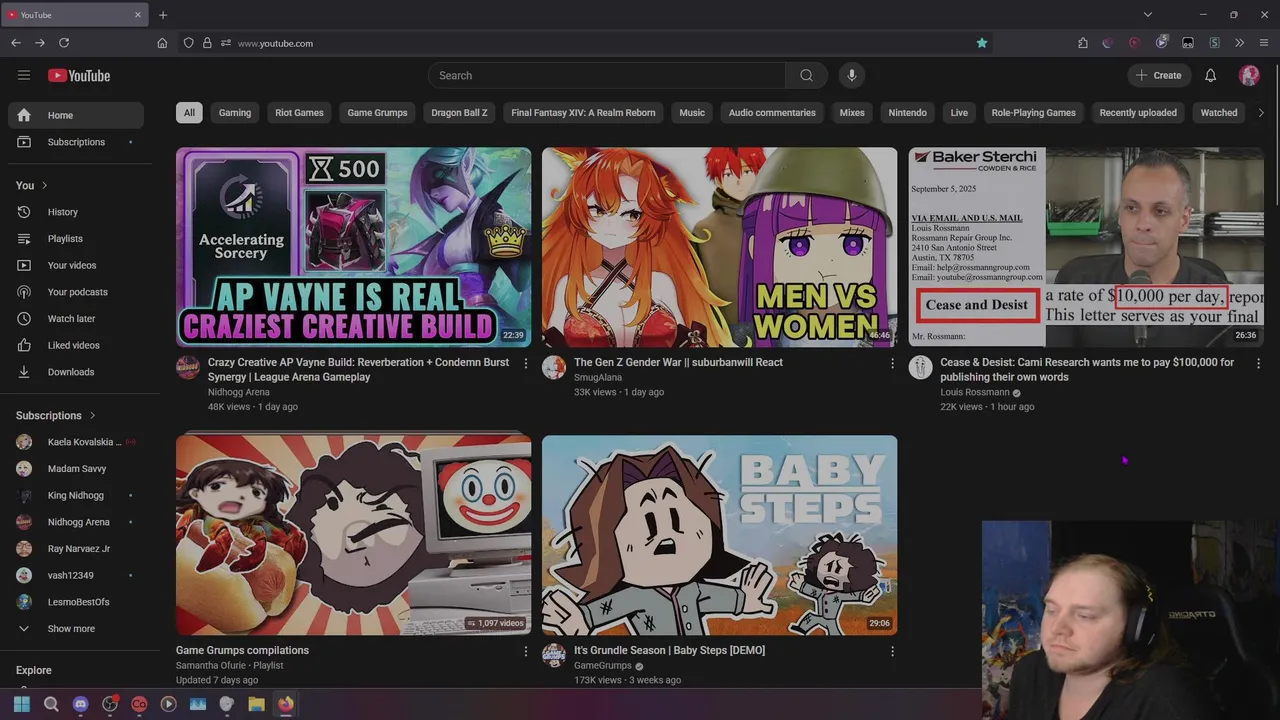Open the Windows Start menu
Screen dimensions: 1280x720
pos(22,704)
